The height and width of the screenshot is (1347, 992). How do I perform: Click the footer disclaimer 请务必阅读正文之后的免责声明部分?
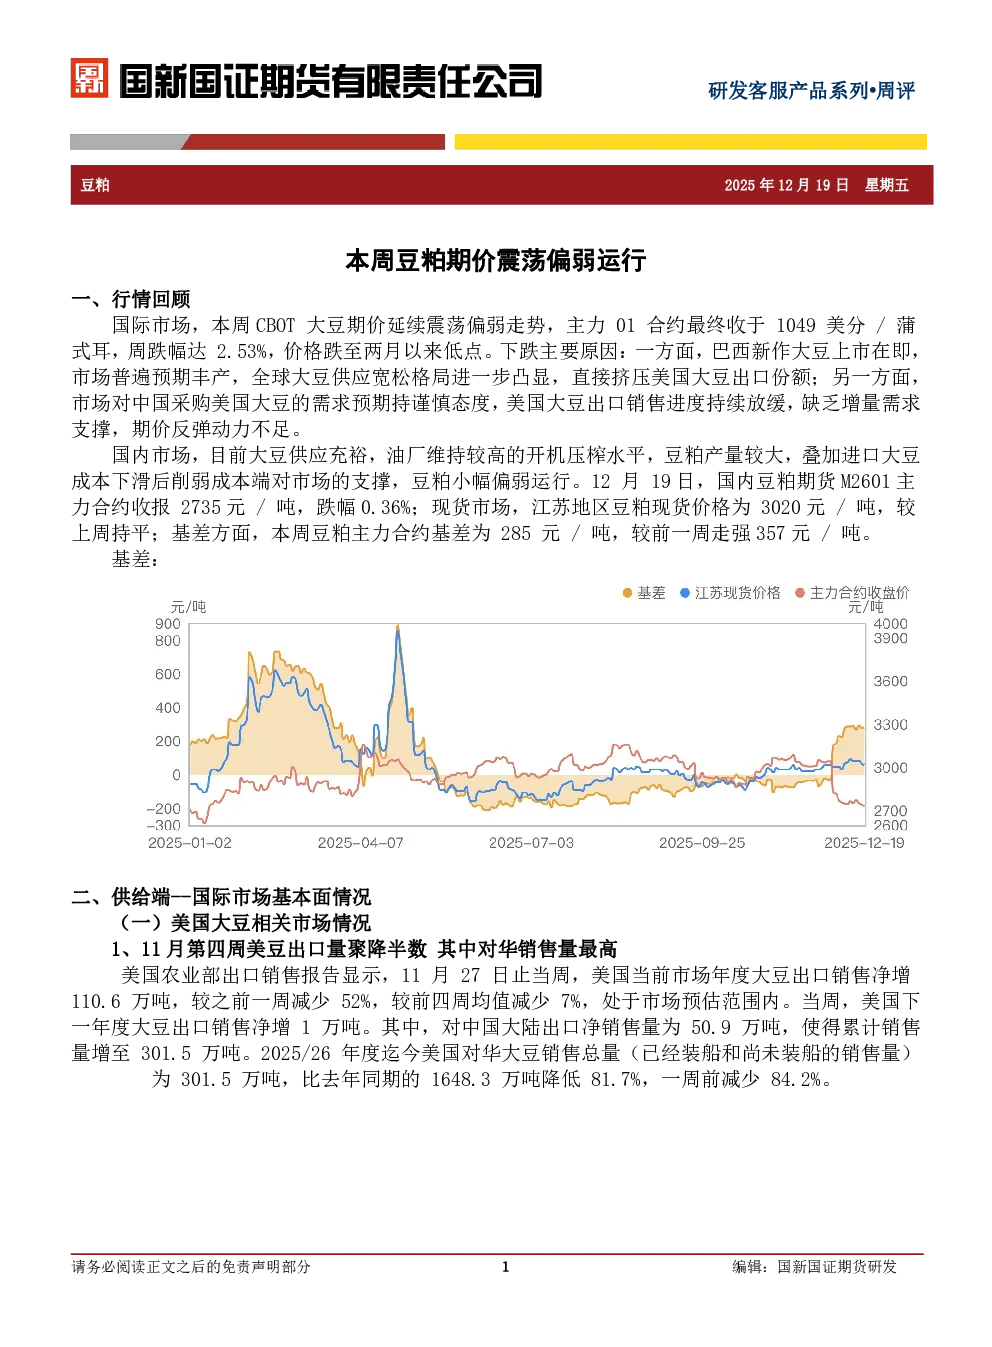(x=191, y=1267)
